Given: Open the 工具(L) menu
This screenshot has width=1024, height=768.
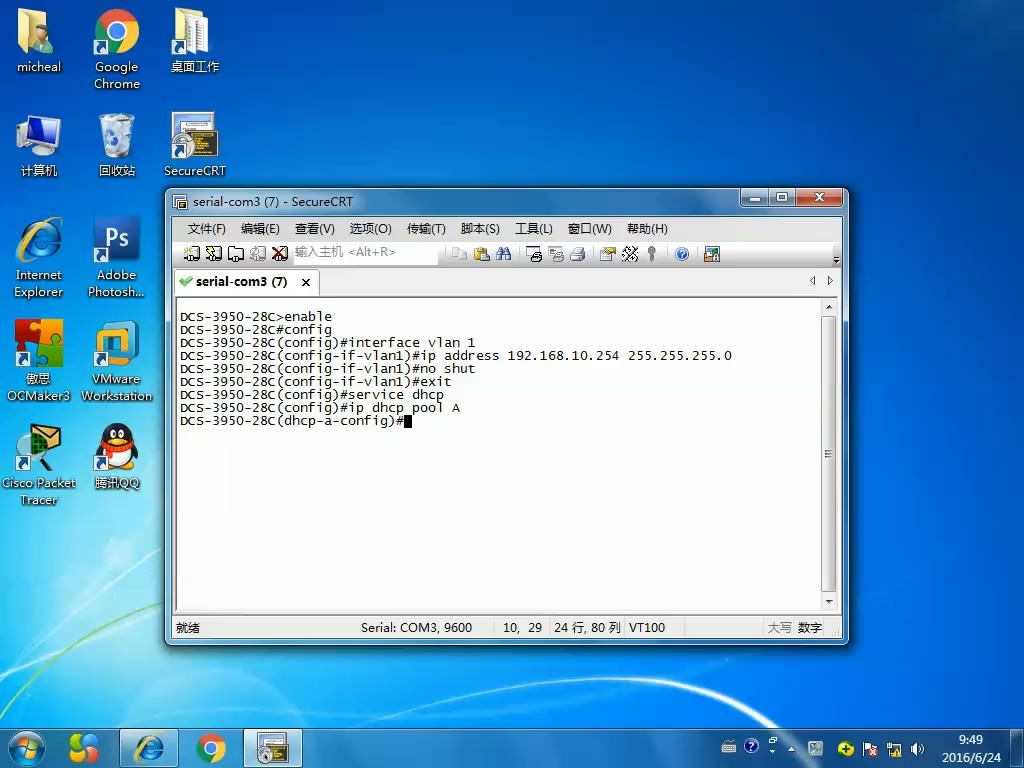Looking at the screenshot, I should tap(534, 229).
